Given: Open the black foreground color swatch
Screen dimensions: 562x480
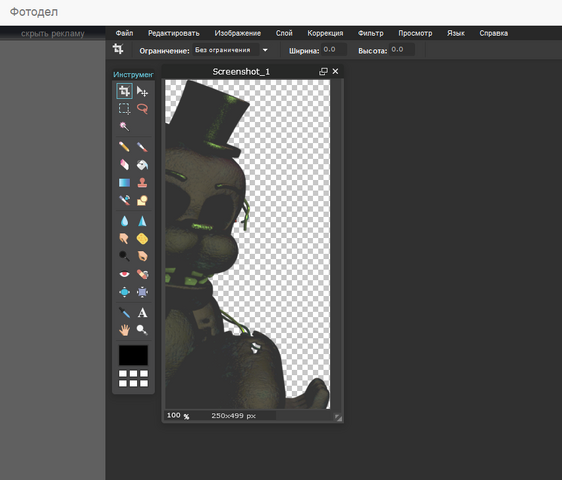Looking at the screenshot, I should [133, 355].
